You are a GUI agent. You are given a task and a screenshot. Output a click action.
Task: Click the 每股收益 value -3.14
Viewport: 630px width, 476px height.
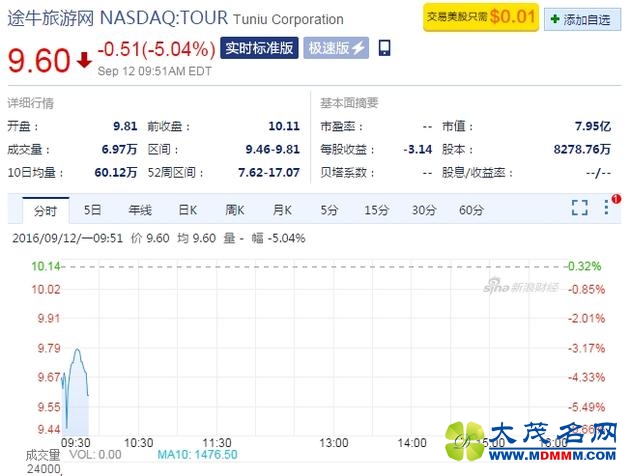tap(418, 149)
